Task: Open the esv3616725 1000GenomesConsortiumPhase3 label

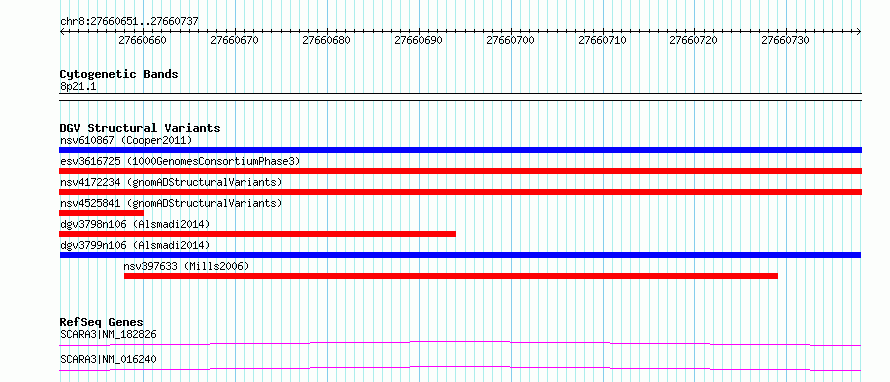Action: [180, 161]
